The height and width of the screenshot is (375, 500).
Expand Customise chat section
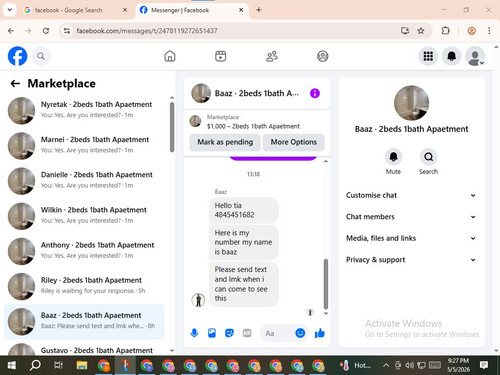point(411,195)
